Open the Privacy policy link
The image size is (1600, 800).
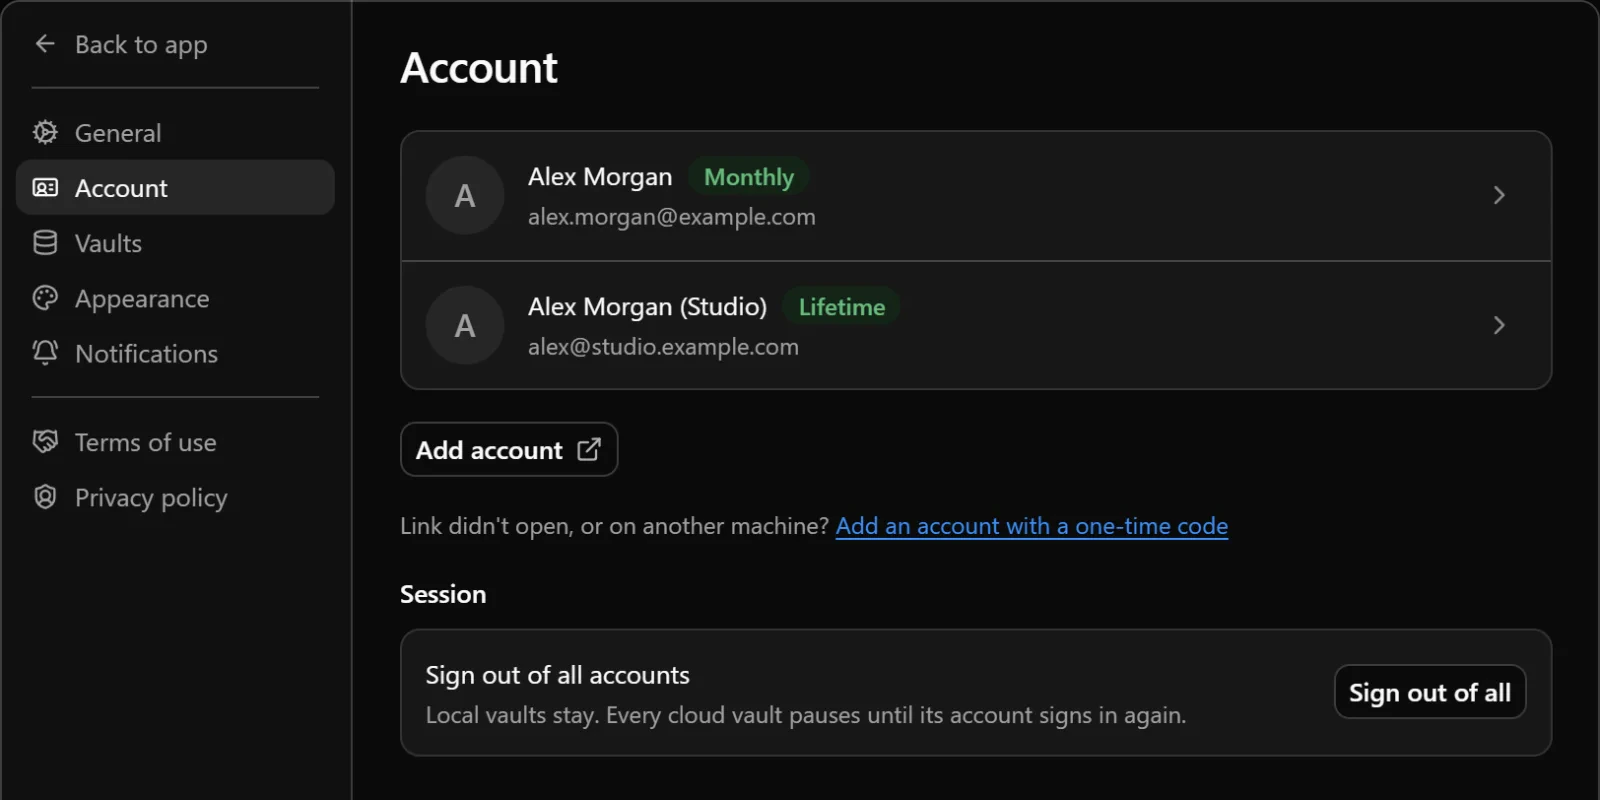[x=175, y=497]
